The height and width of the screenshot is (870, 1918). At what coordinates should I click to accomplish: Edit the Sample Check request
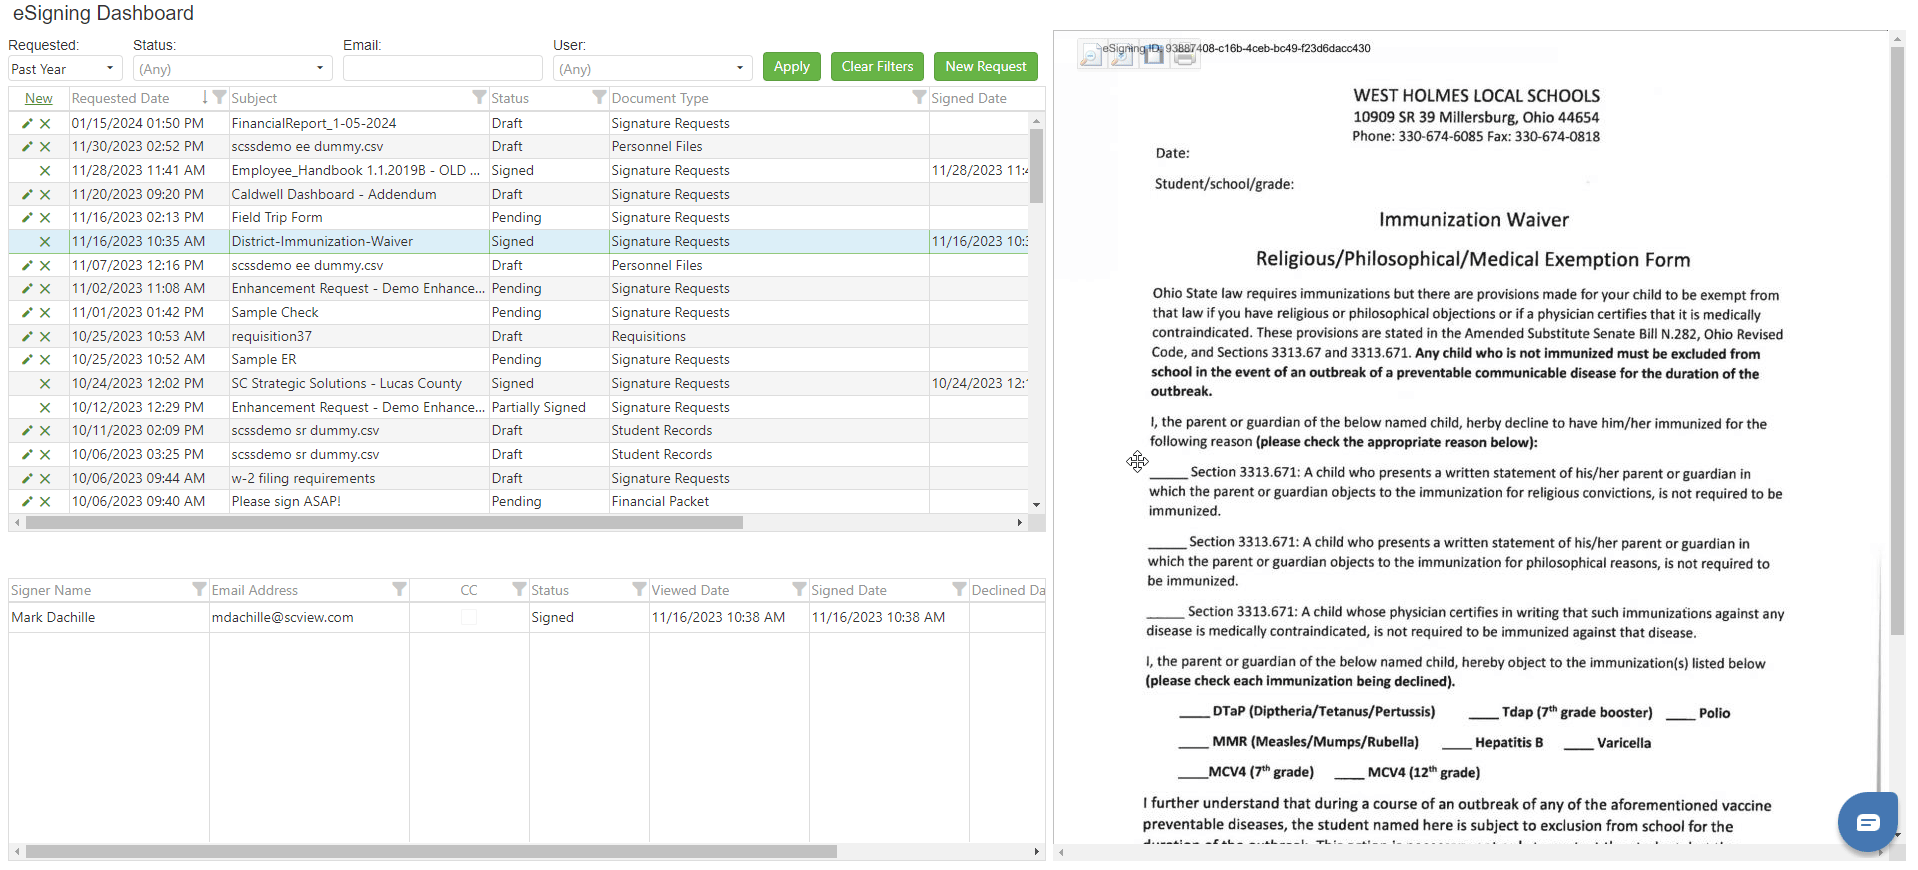pyautogui.click(x=27, y=312)
